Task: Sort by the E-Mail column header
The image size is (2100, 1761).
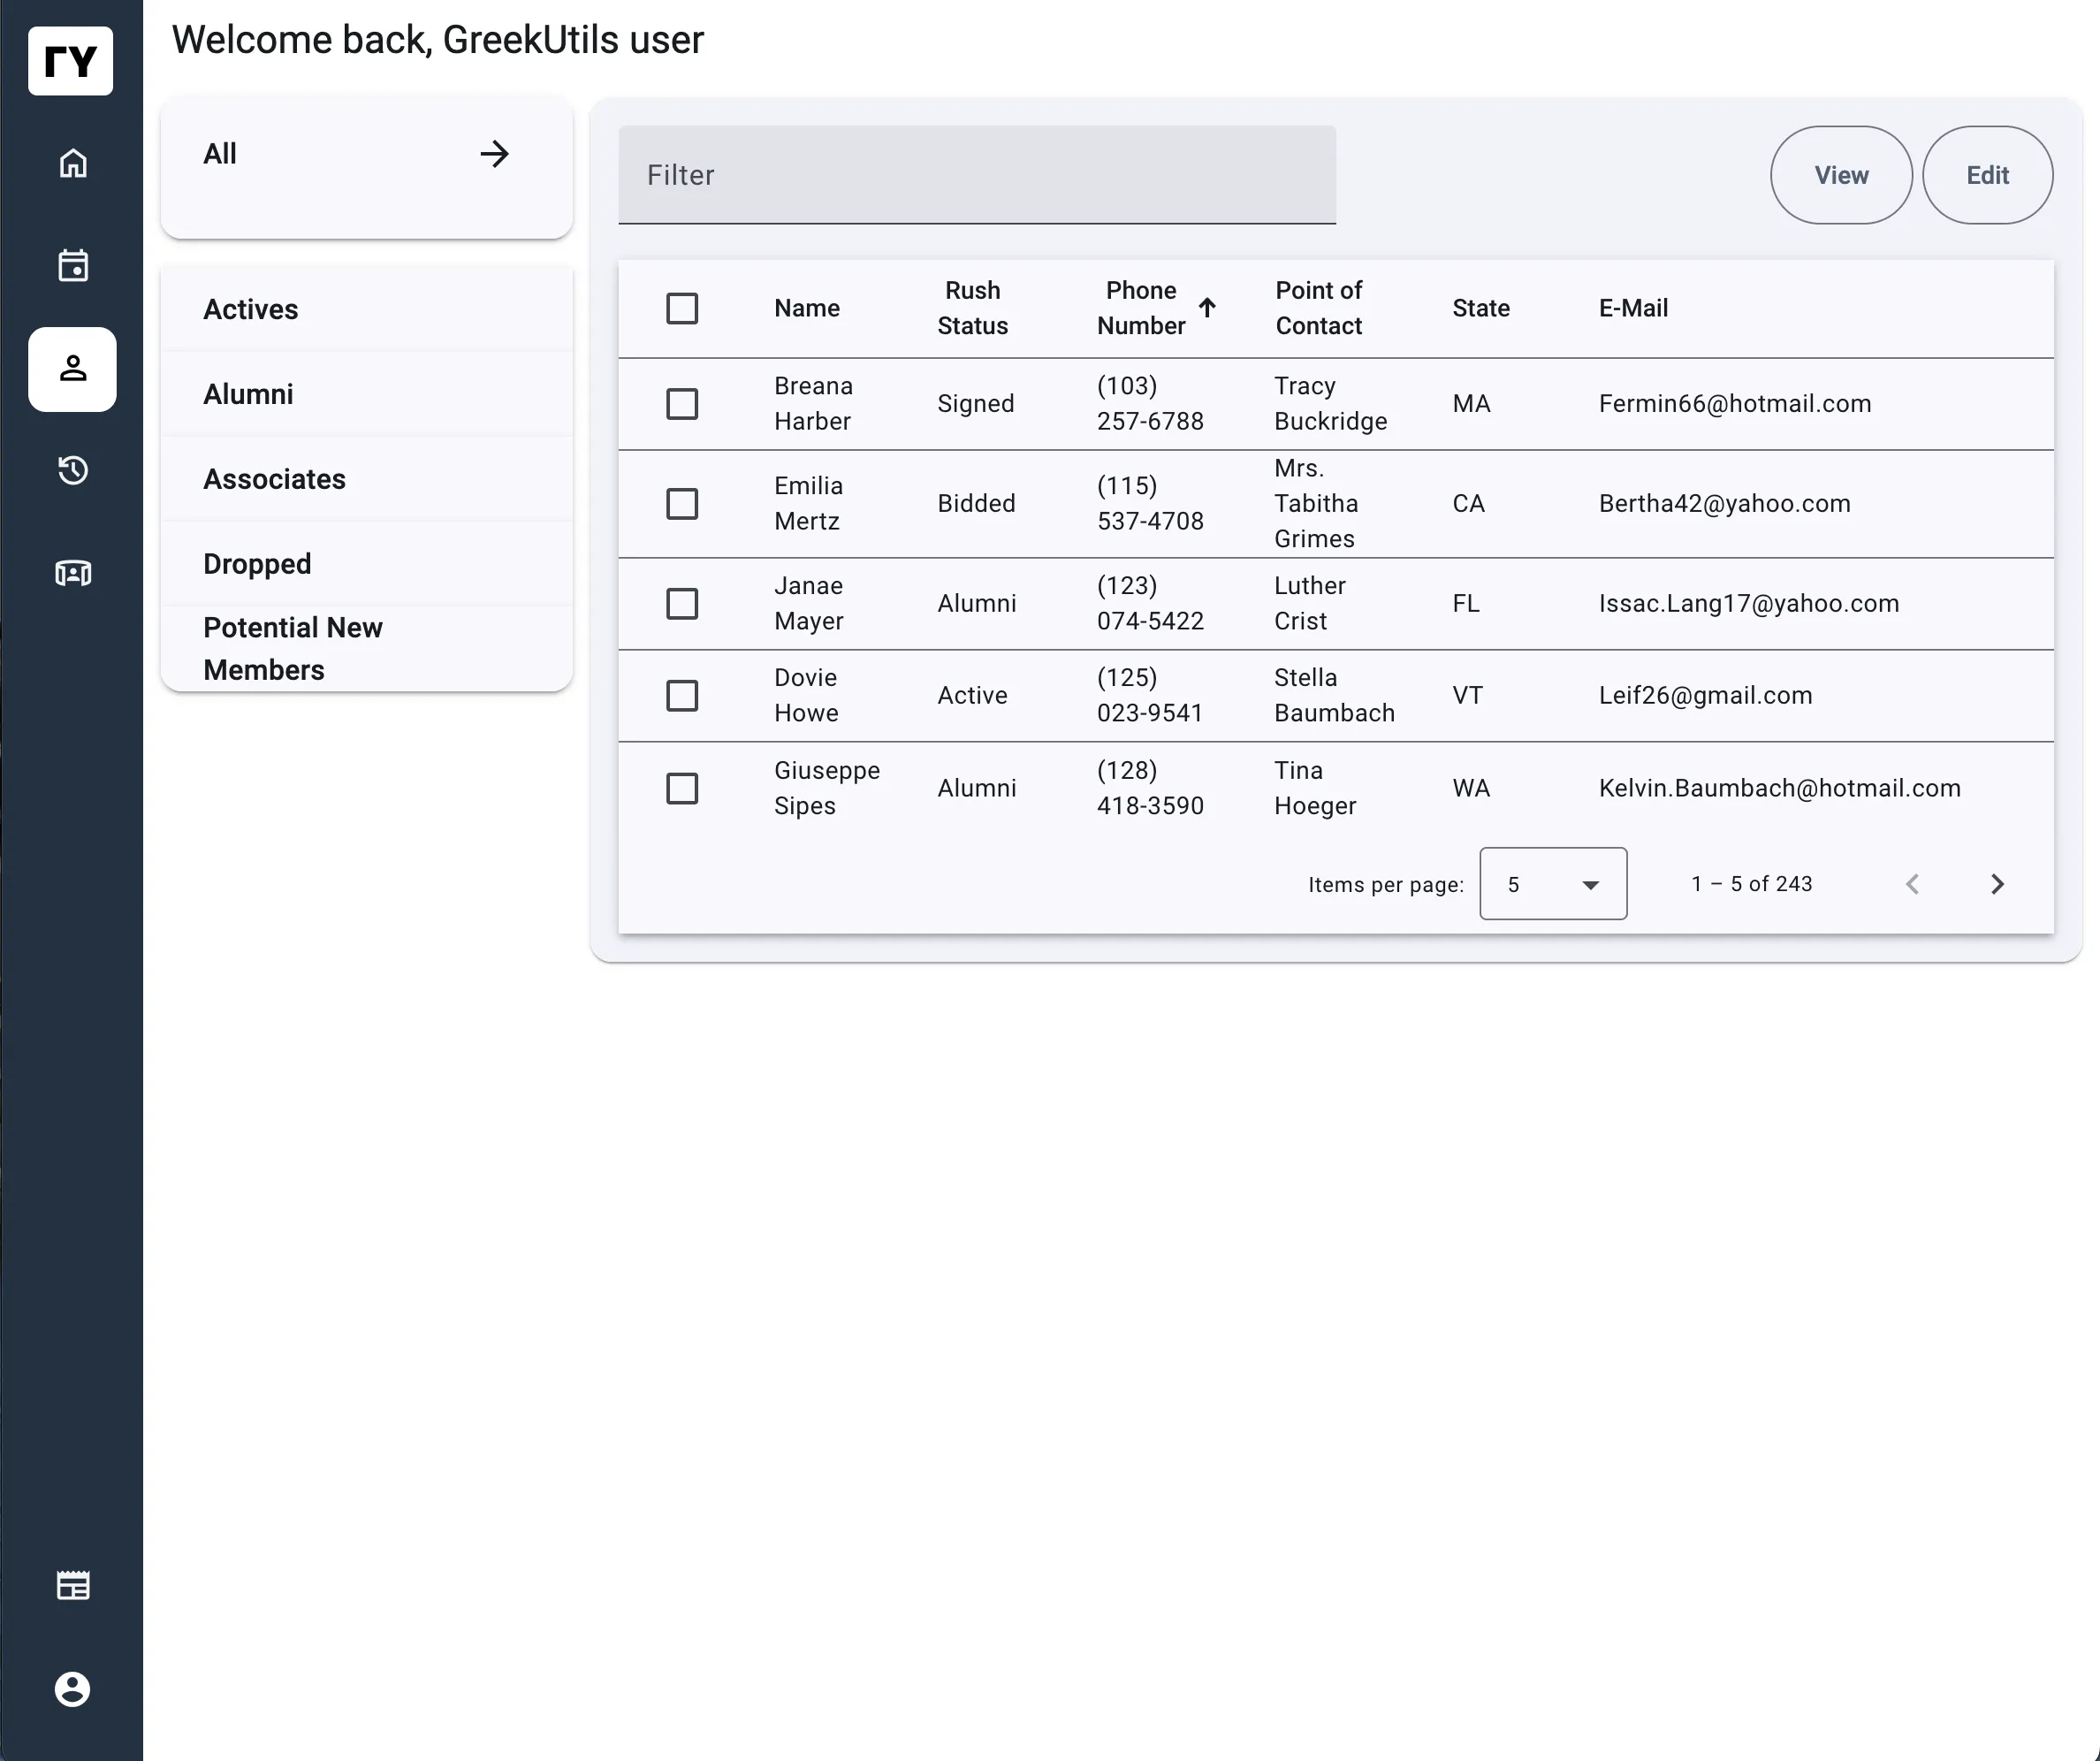Action: click(x=1633, y=308)
